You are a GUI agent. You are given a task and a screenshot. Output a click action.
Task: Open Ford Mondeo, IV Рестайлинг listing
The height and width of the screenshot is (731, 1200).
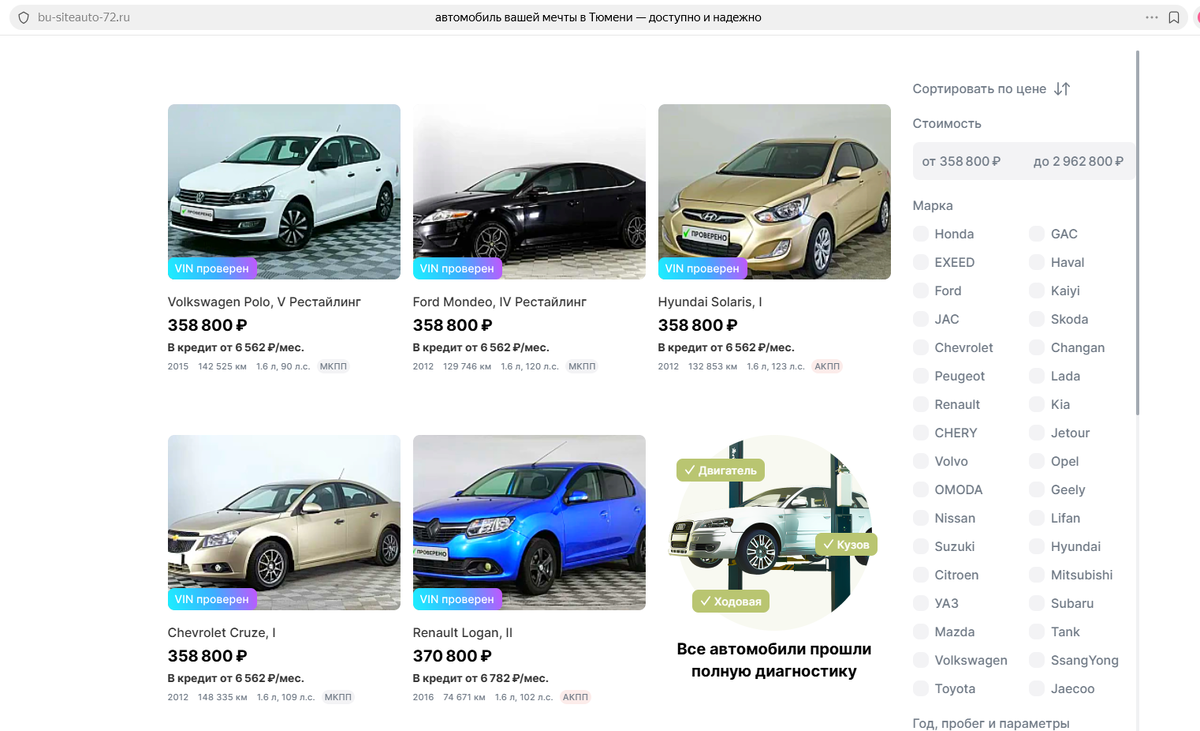(499, 302)
